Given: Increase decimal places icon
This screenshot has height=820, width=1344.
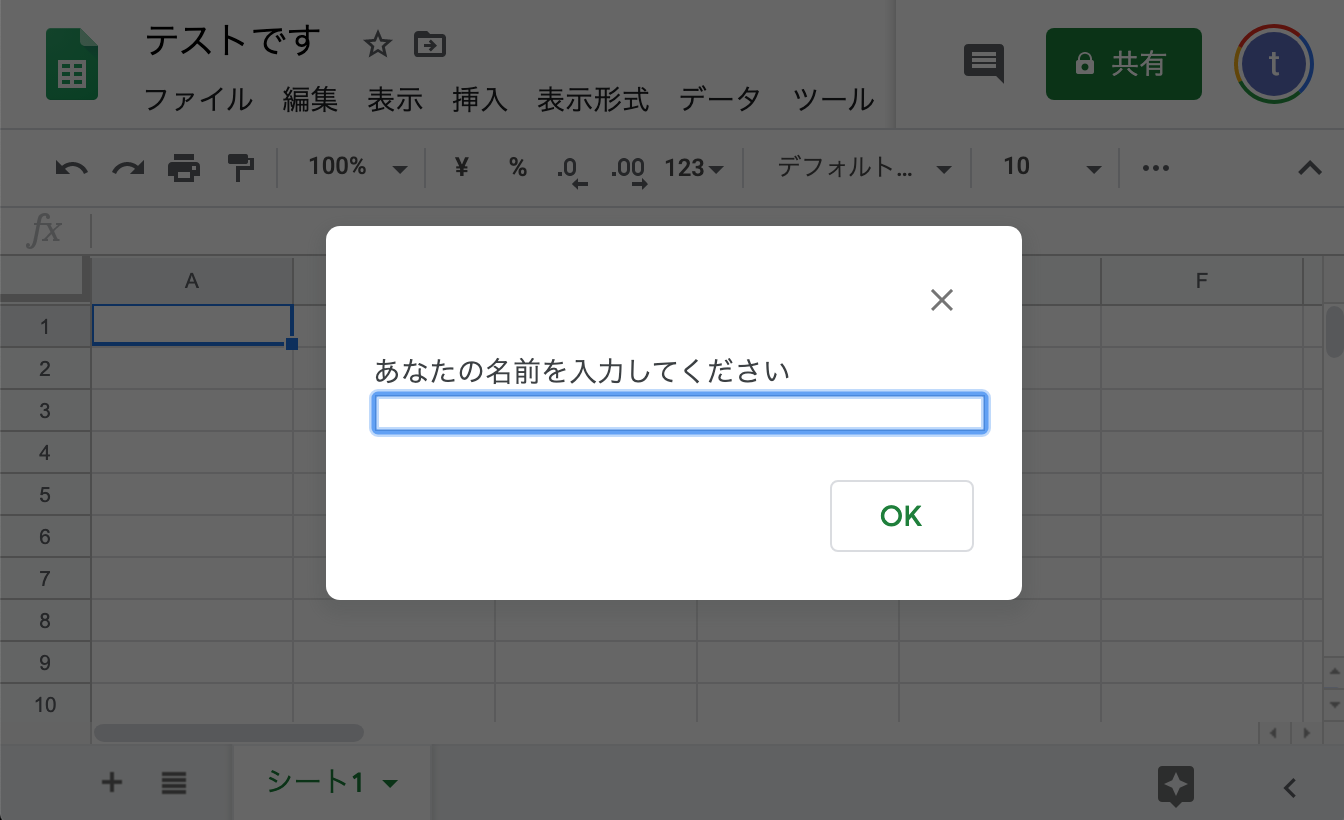Looking at the screenshot, I should (628, 167).
